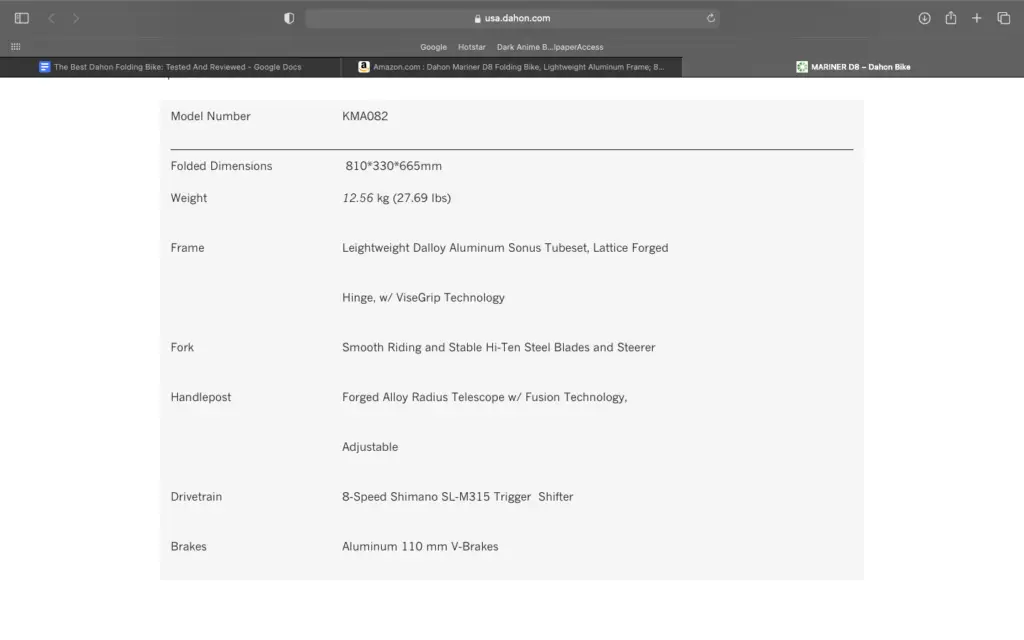Click the model number value KMA082
Viewport: 1024px width, 640px height.
(365, 116)
